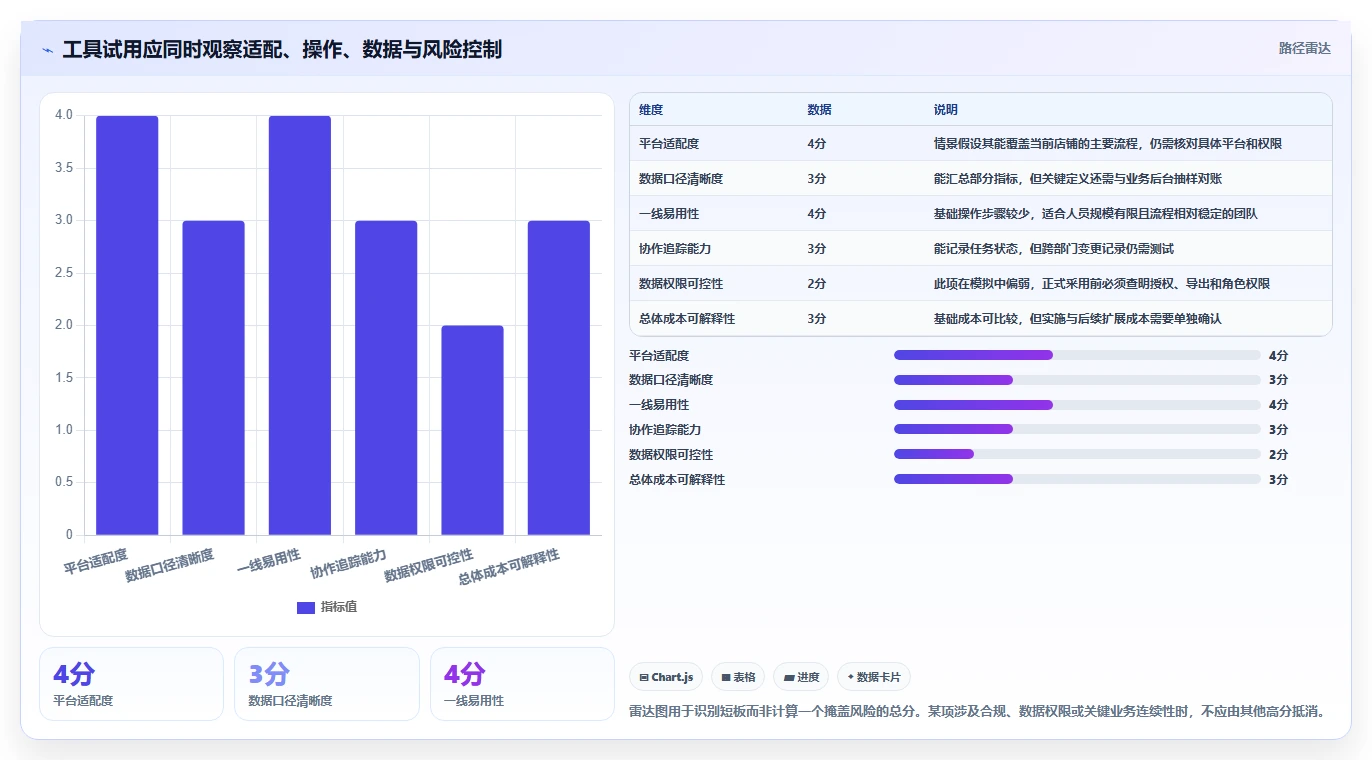Click the 协作追踪能力 progress bar
Viewport: 1372px width, 760px height.
(1077, 430)
